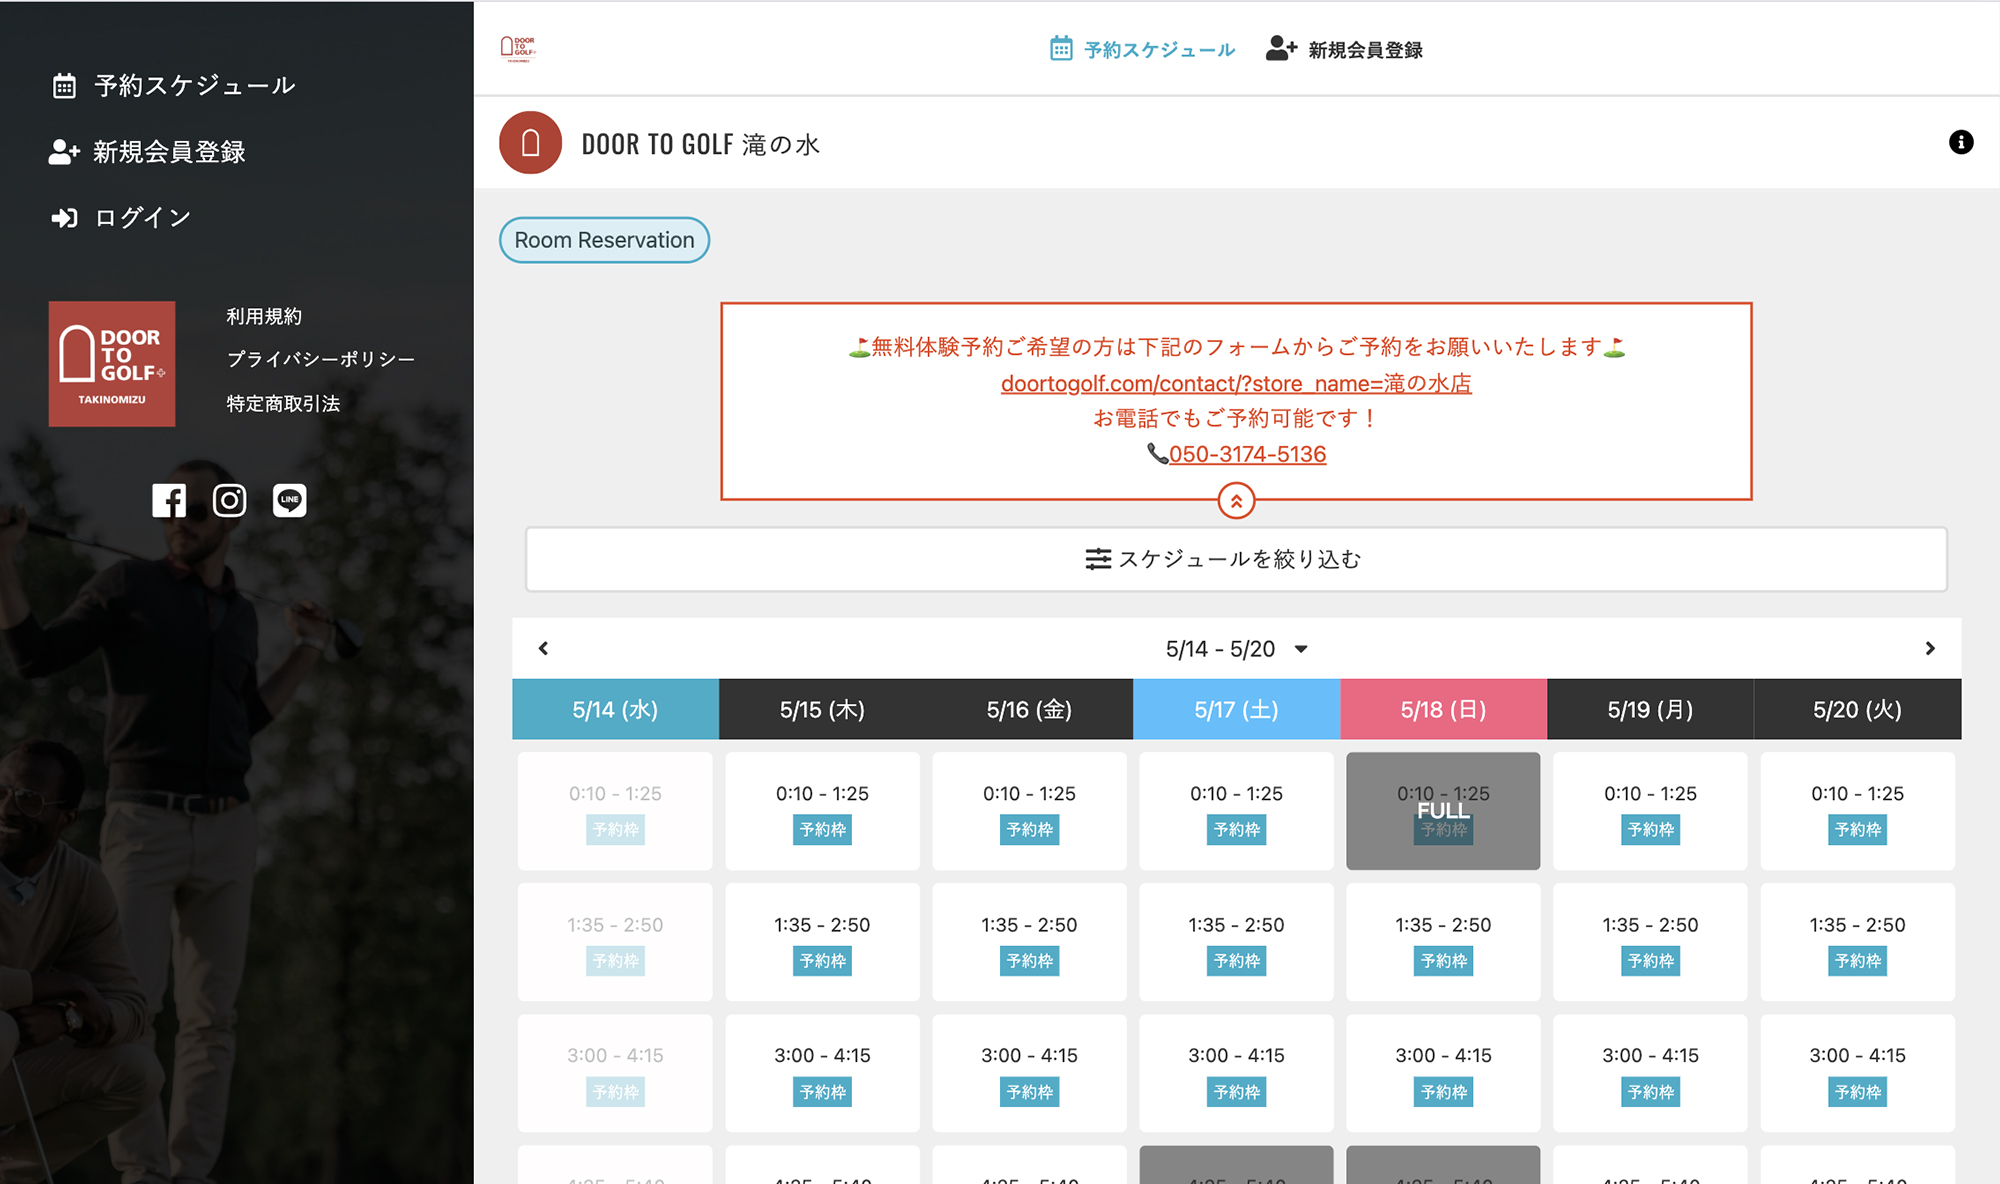Open 新規会員登録 in the sidebar
The width and height of the screenshot is (2000, 1184).
169,152
